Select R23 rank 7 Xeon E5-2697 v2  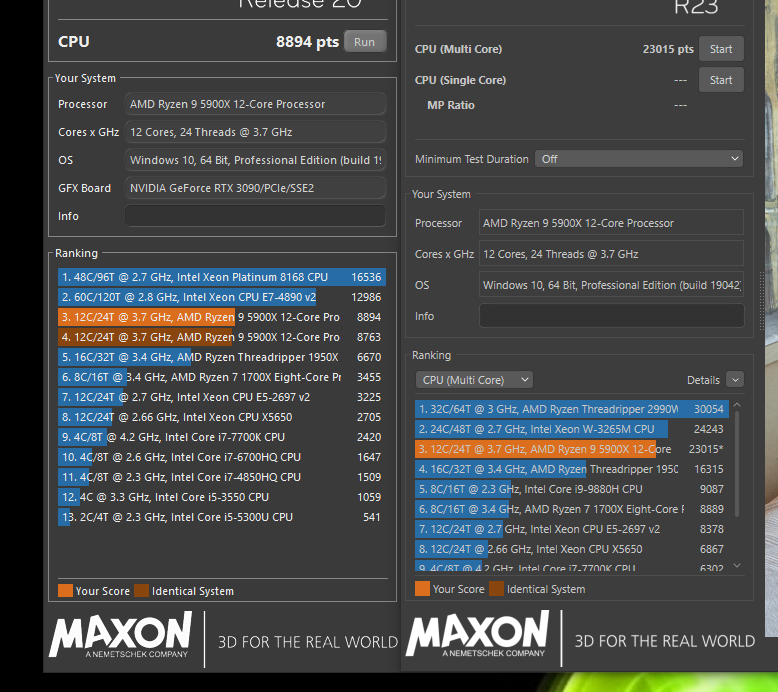[x=572, y=529]
